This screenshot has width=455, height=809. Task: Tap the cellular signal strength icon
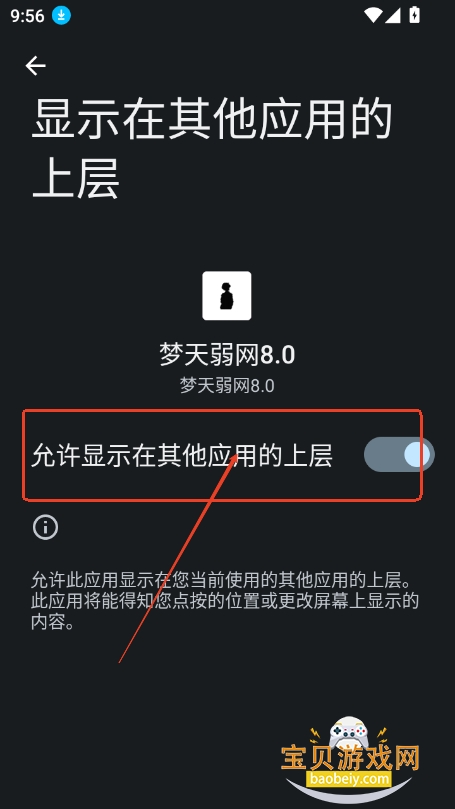[x=393, y=15]
